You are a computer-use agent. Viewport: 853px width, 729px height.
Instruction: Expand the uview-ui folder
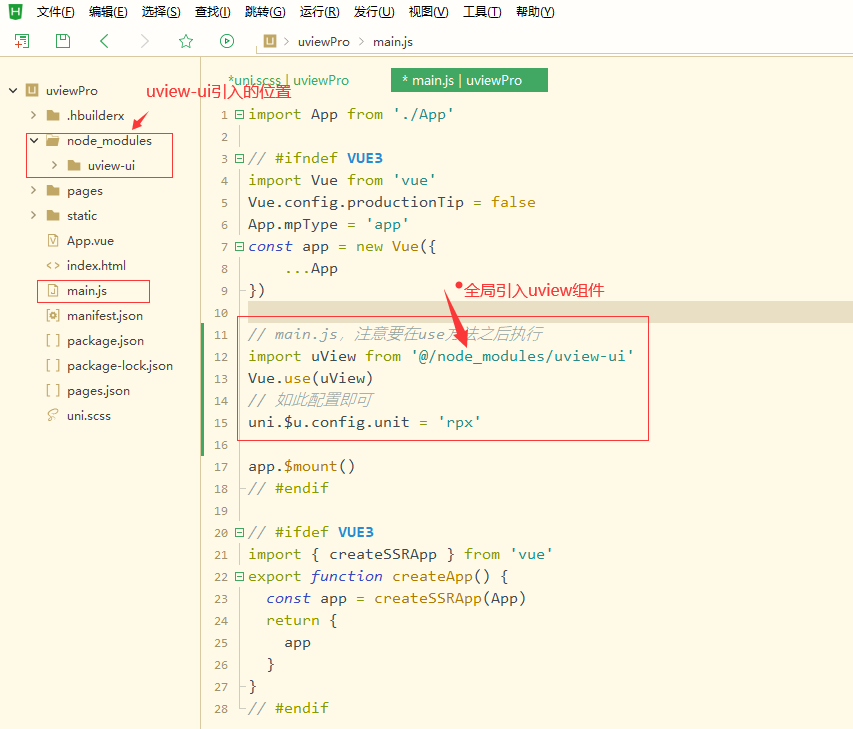tap(54, 165)
